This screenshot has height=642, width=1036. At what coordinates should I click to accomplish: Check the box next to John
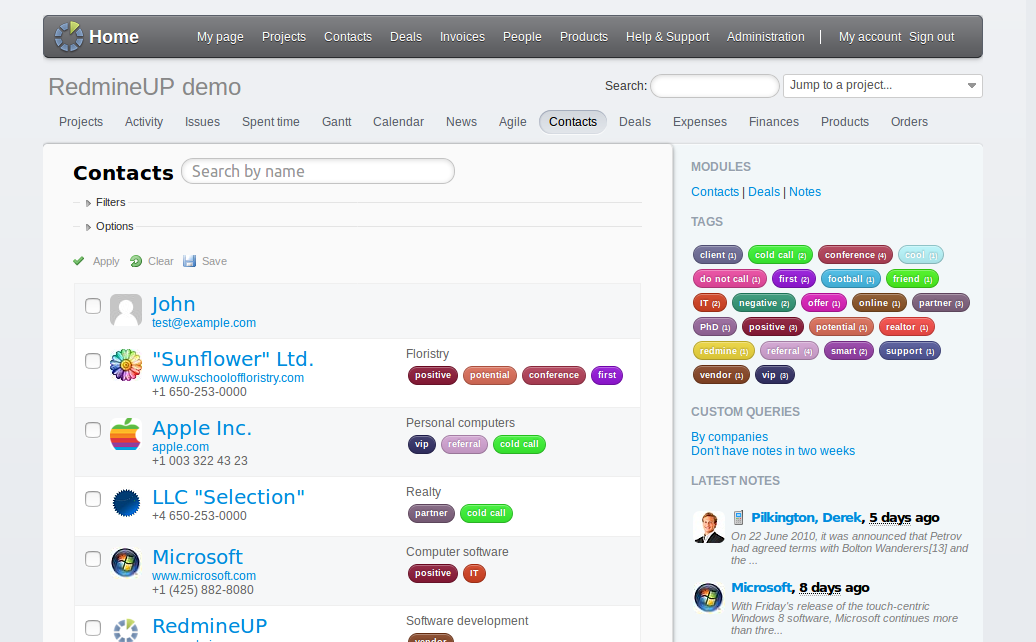click(93, 306)
